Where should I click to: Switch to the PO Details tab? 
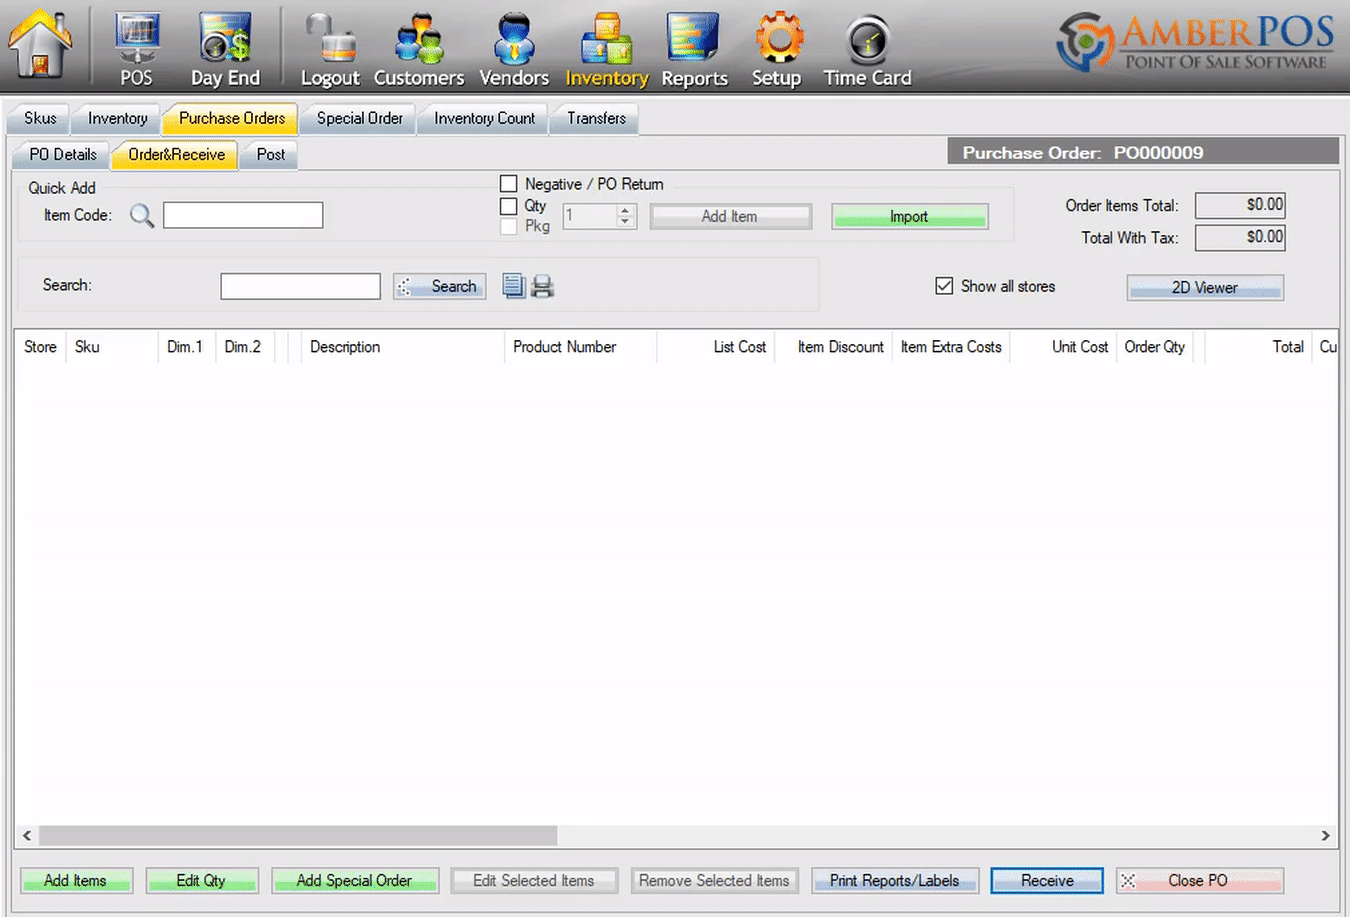[x=63, y=155]
